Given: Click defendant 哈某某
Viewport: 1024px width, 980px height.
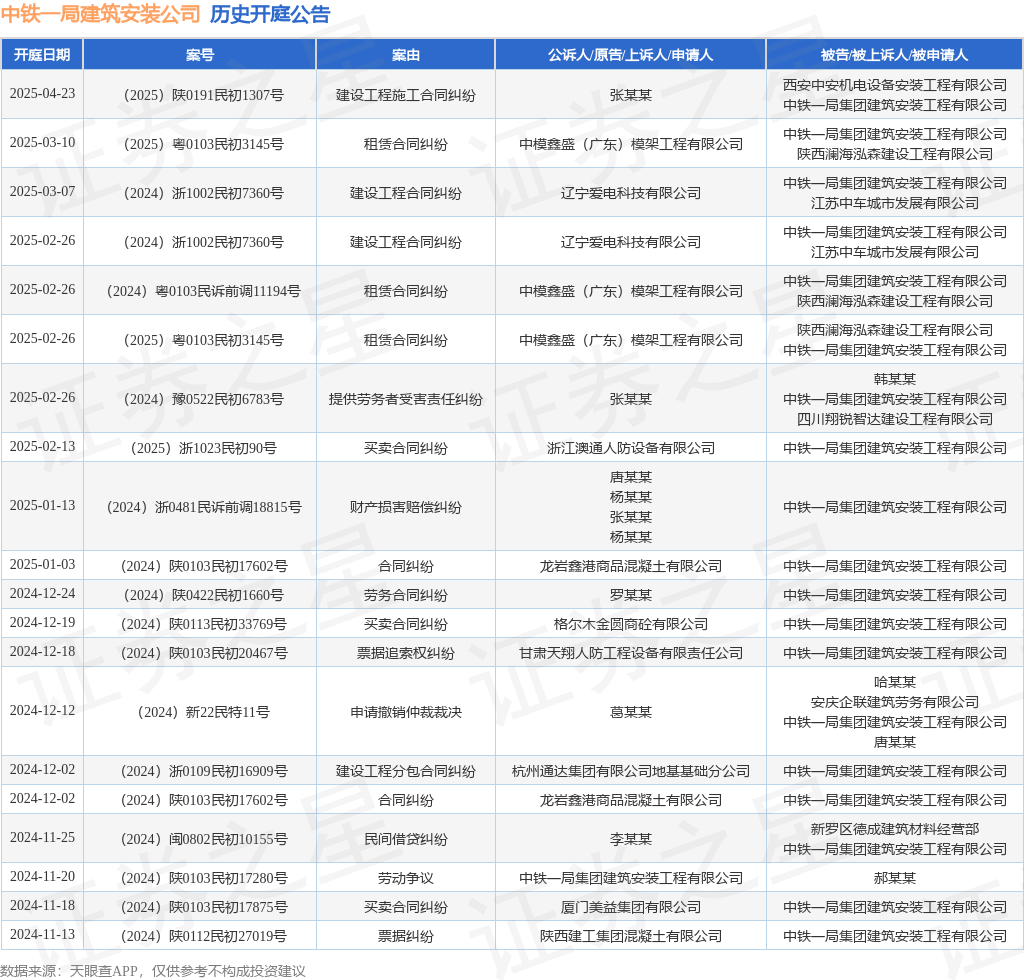Looking at the screenshot, I should (895, 682).
